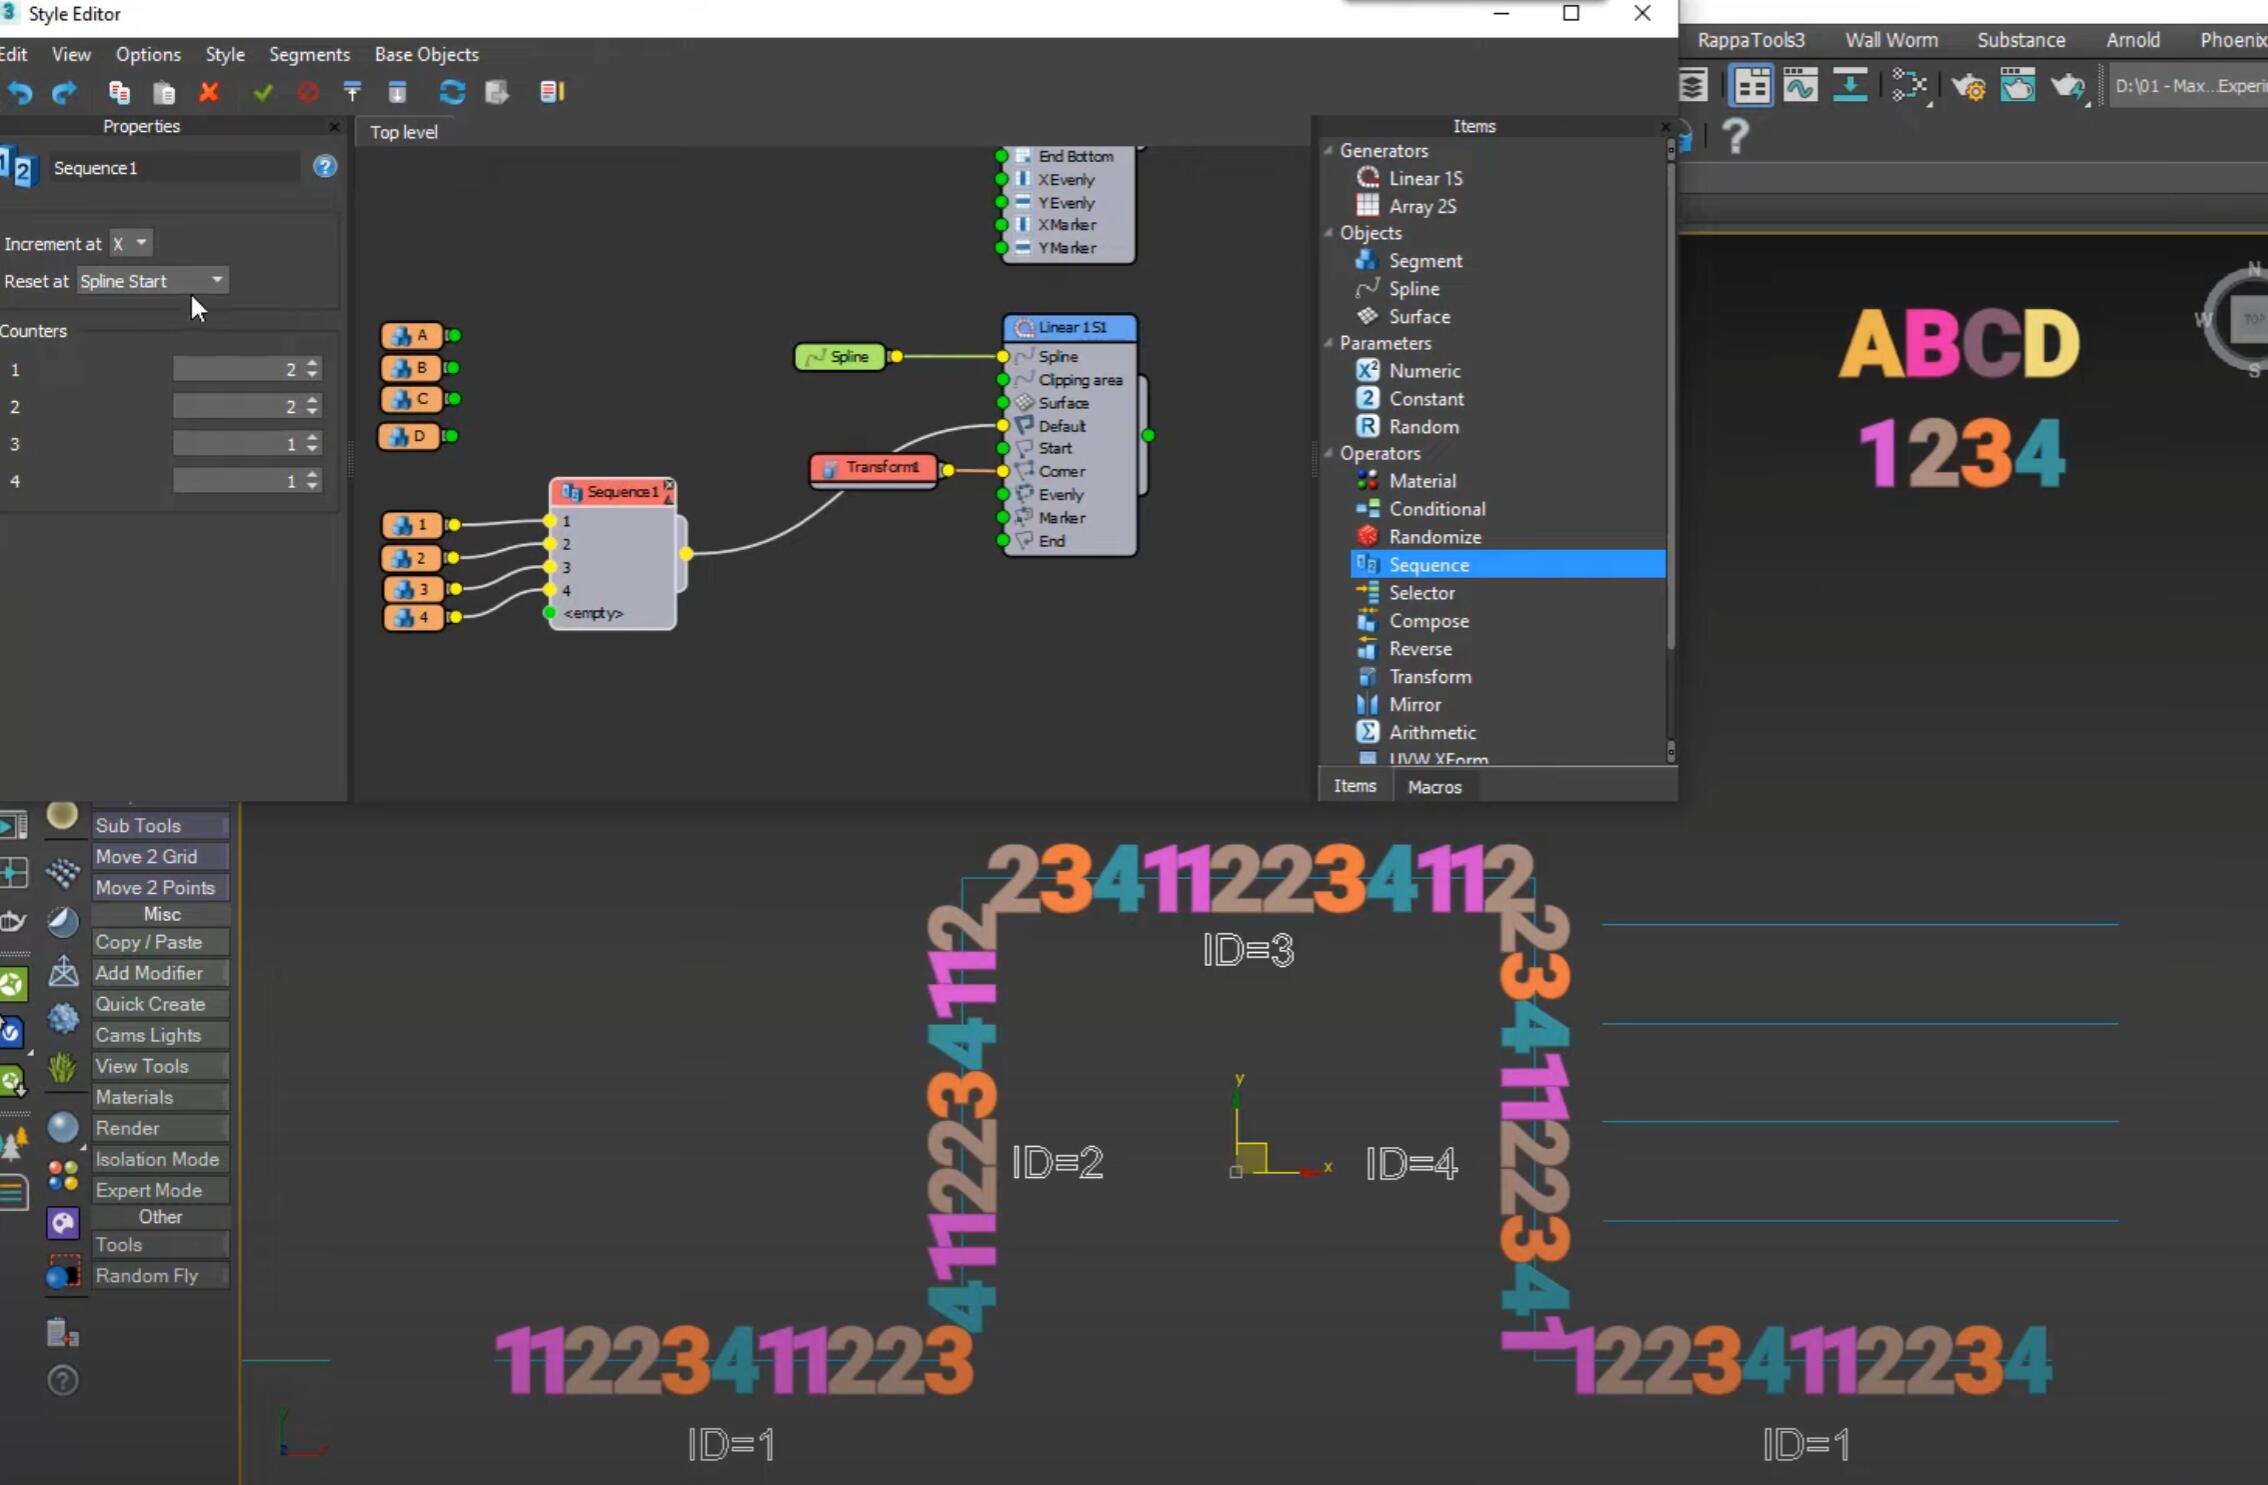
Task: Click the Sequence1 name field
Action: (174, 168)
